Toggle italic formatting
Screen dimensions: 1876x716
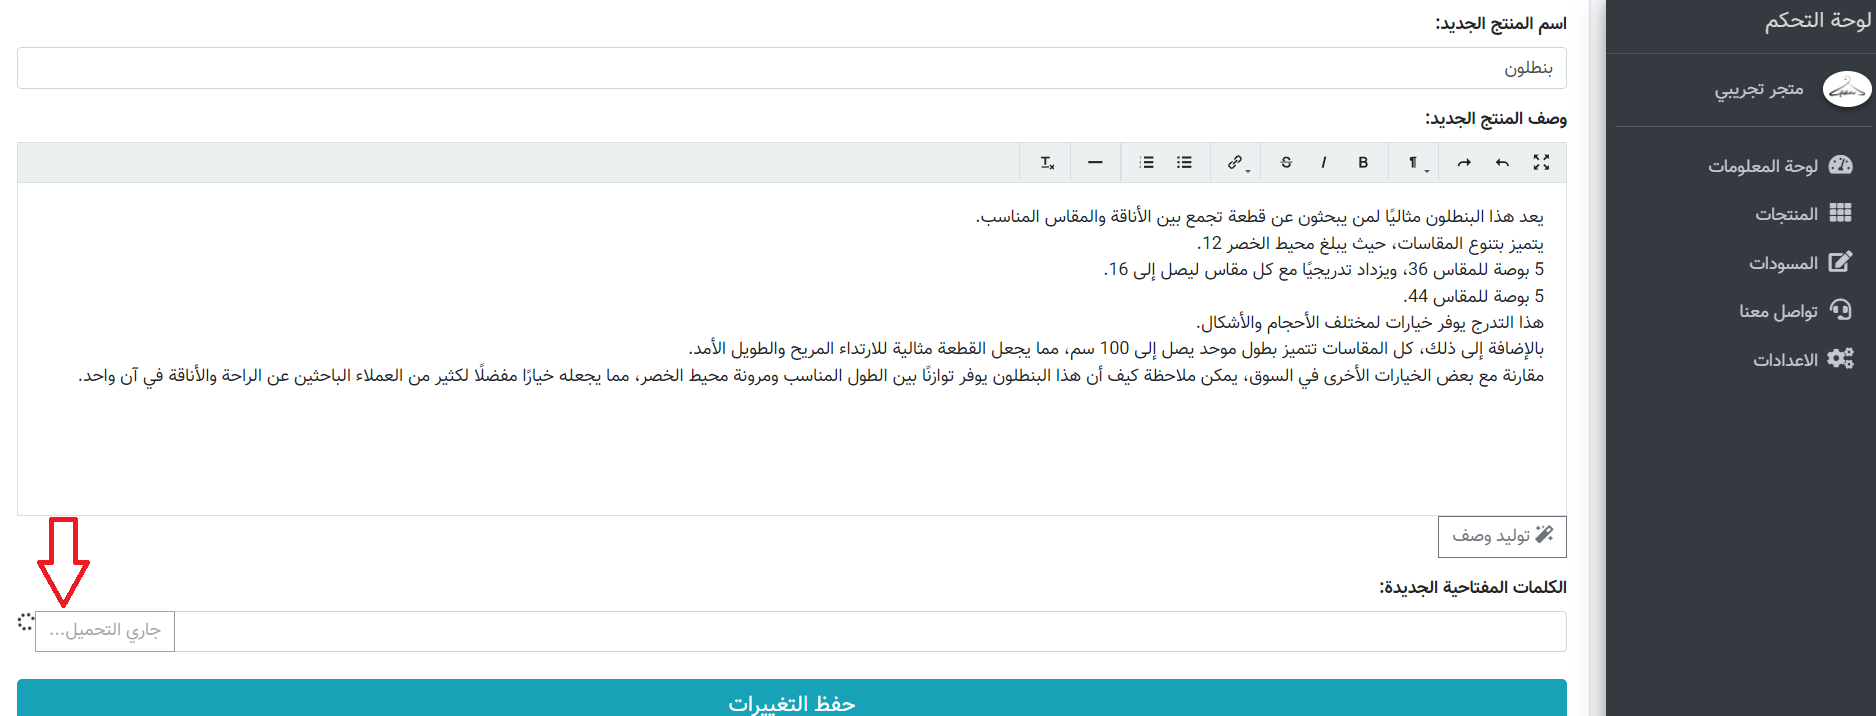[1324, 162]
